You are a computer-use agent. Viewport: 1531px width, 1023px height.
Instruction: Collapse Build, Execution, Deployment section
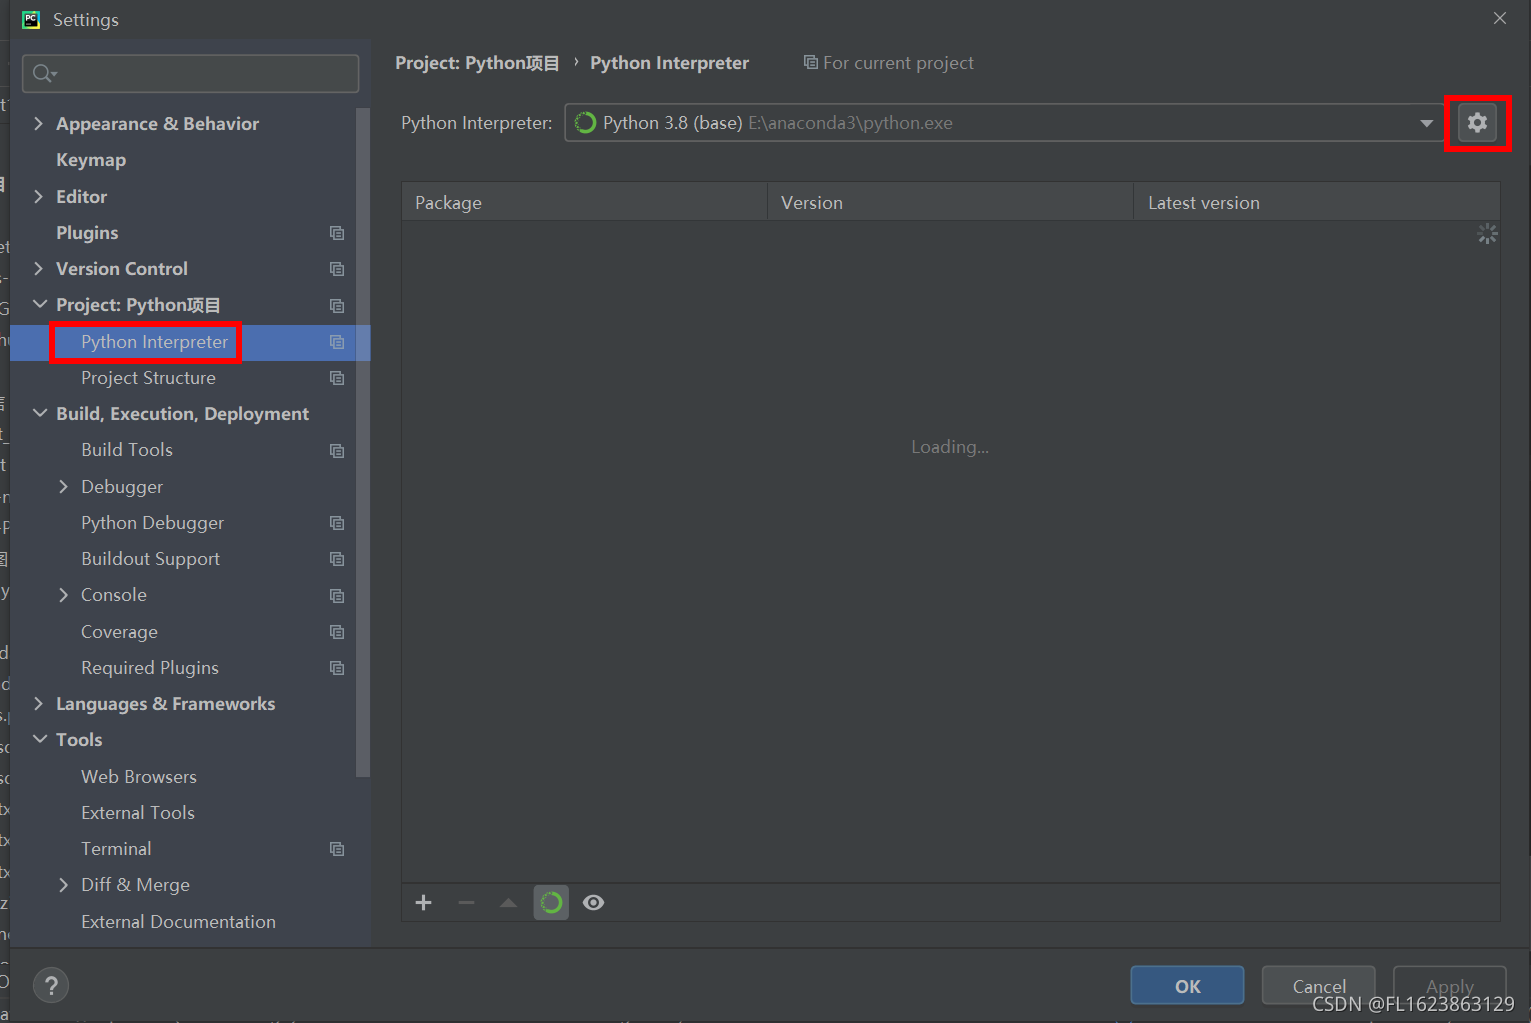[39, 413]
